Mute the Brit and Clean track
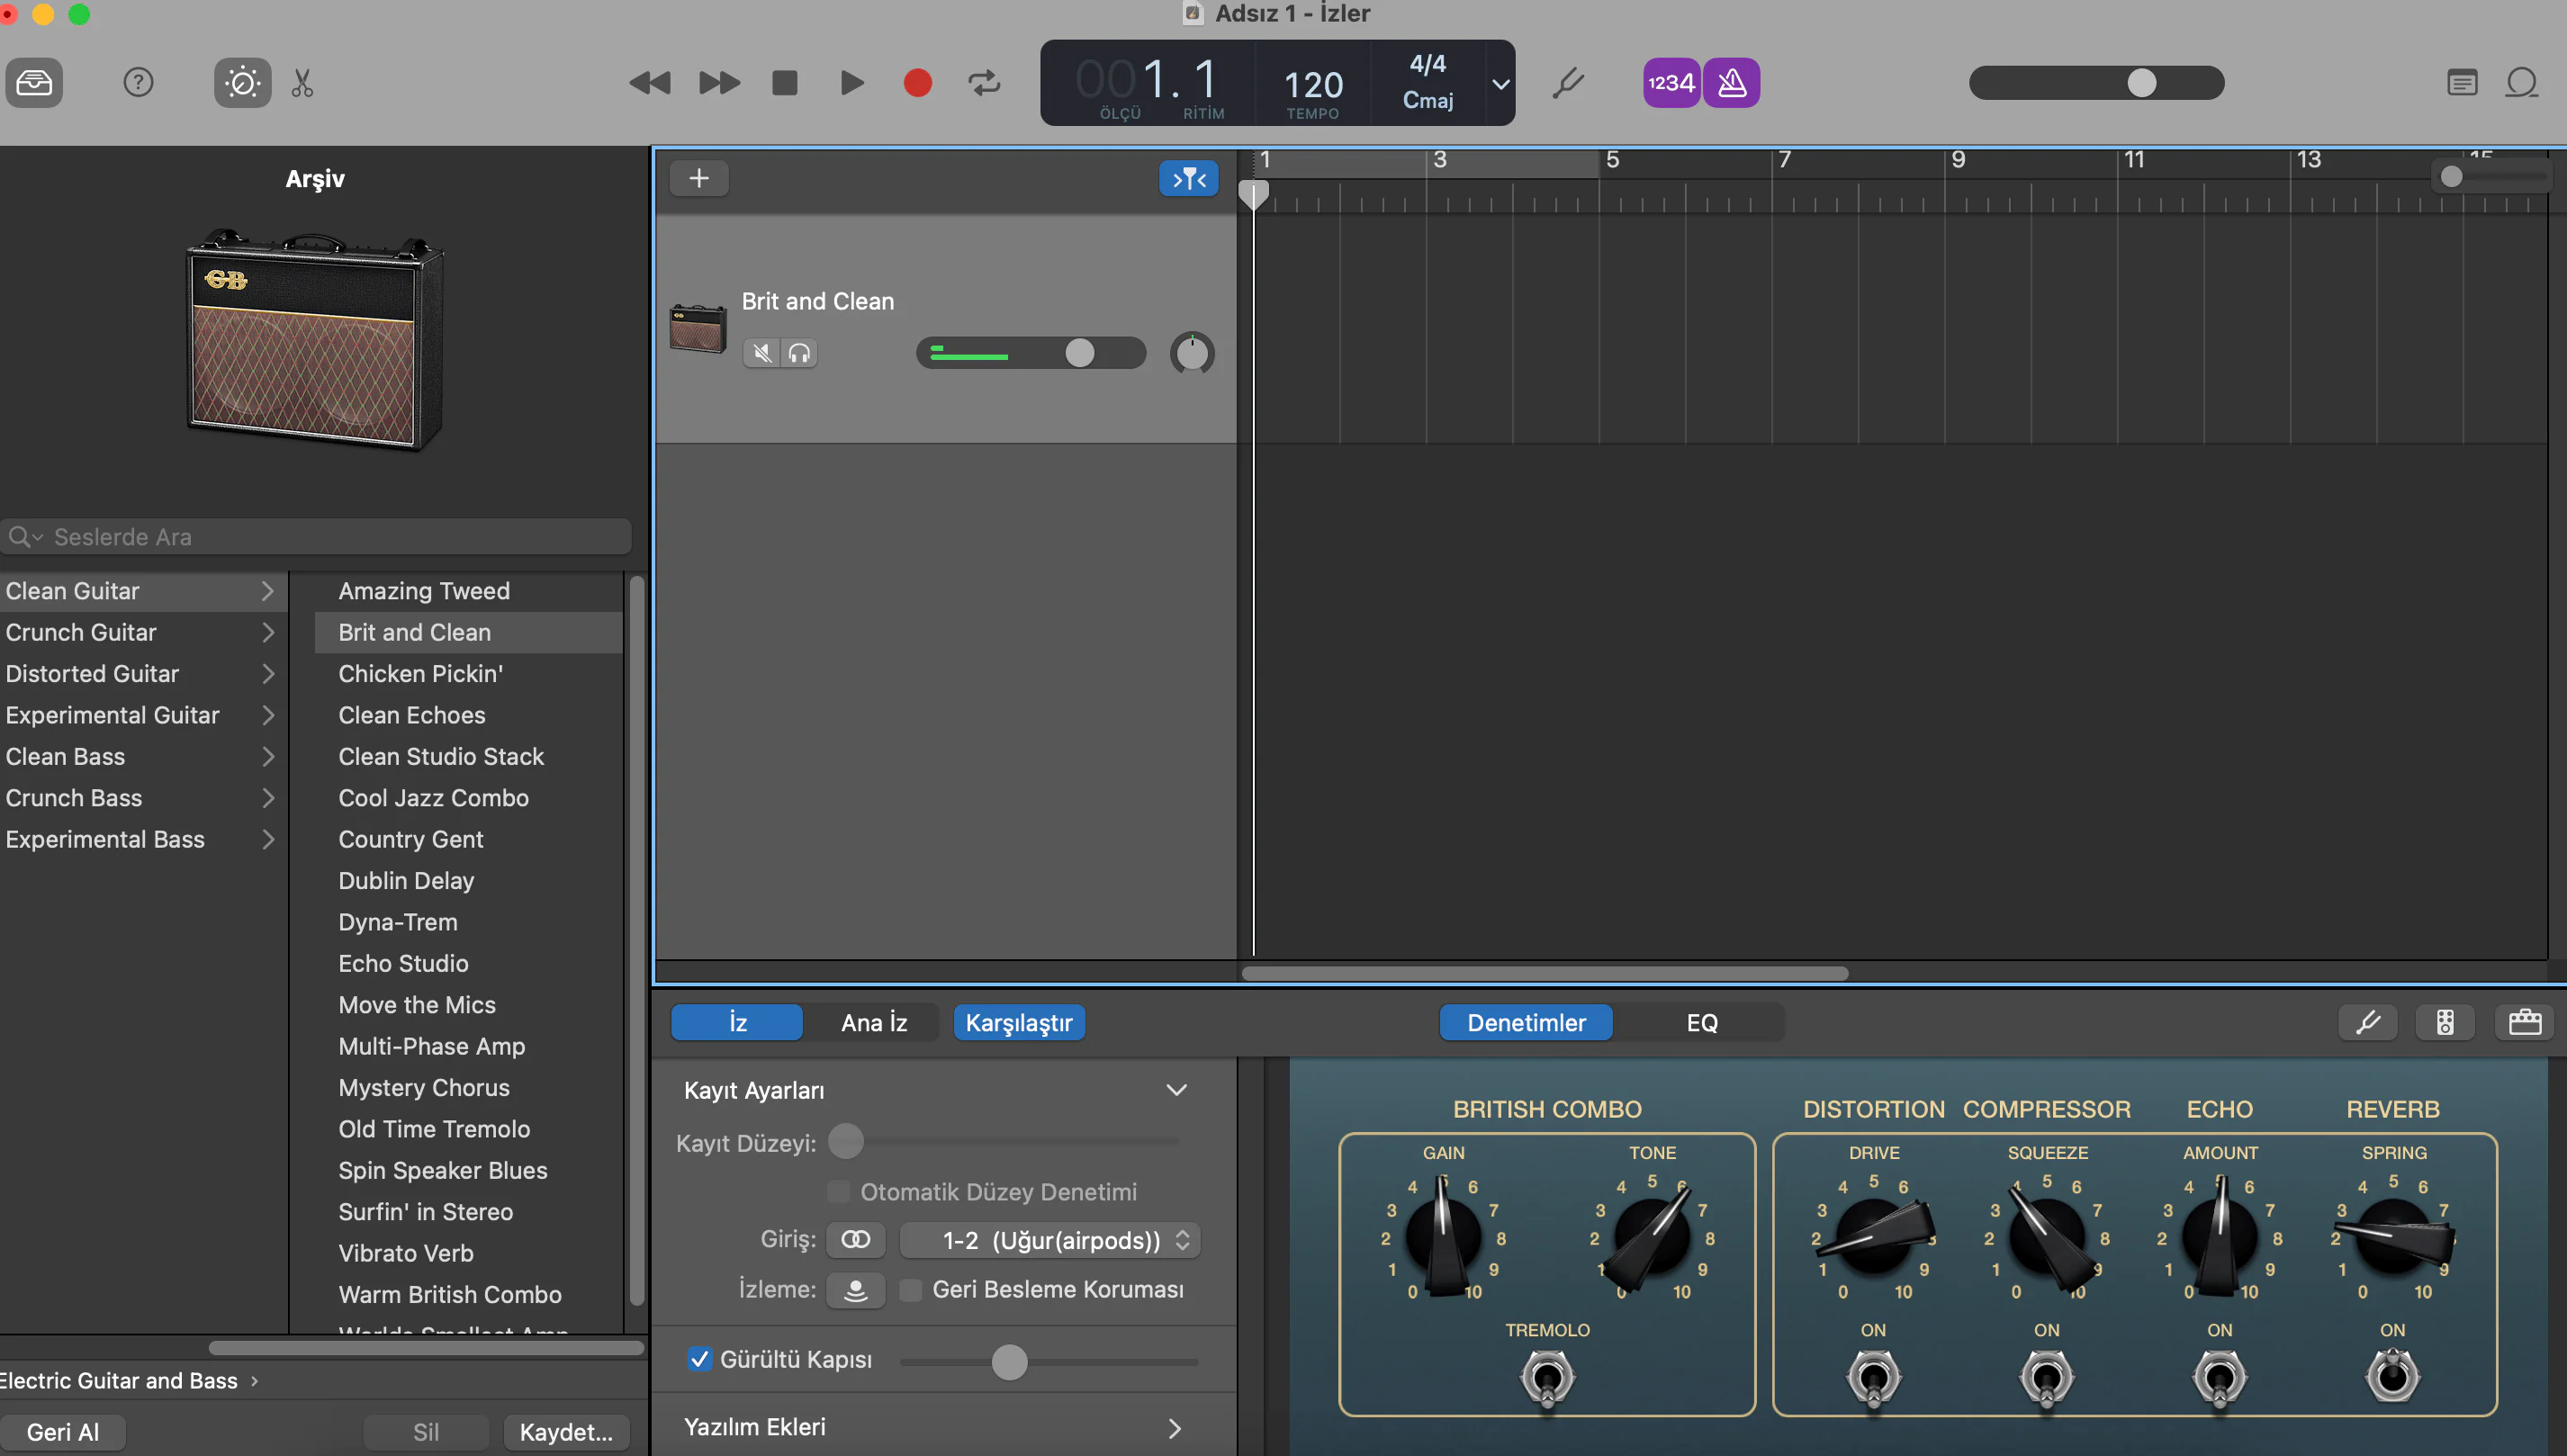 click(x=762, y=353)
